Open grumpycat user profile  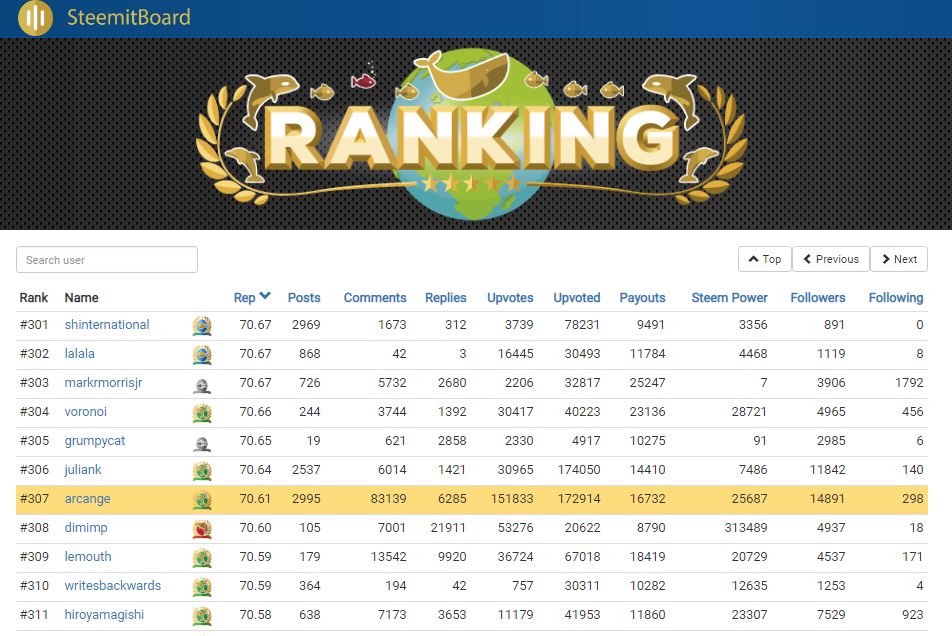tap(95, 441)
